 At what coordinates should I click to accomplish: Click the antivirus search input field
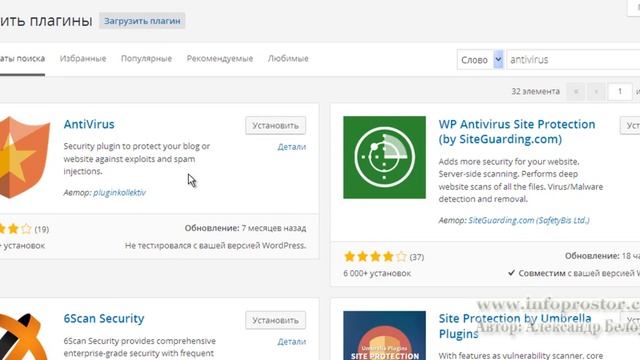573,60
